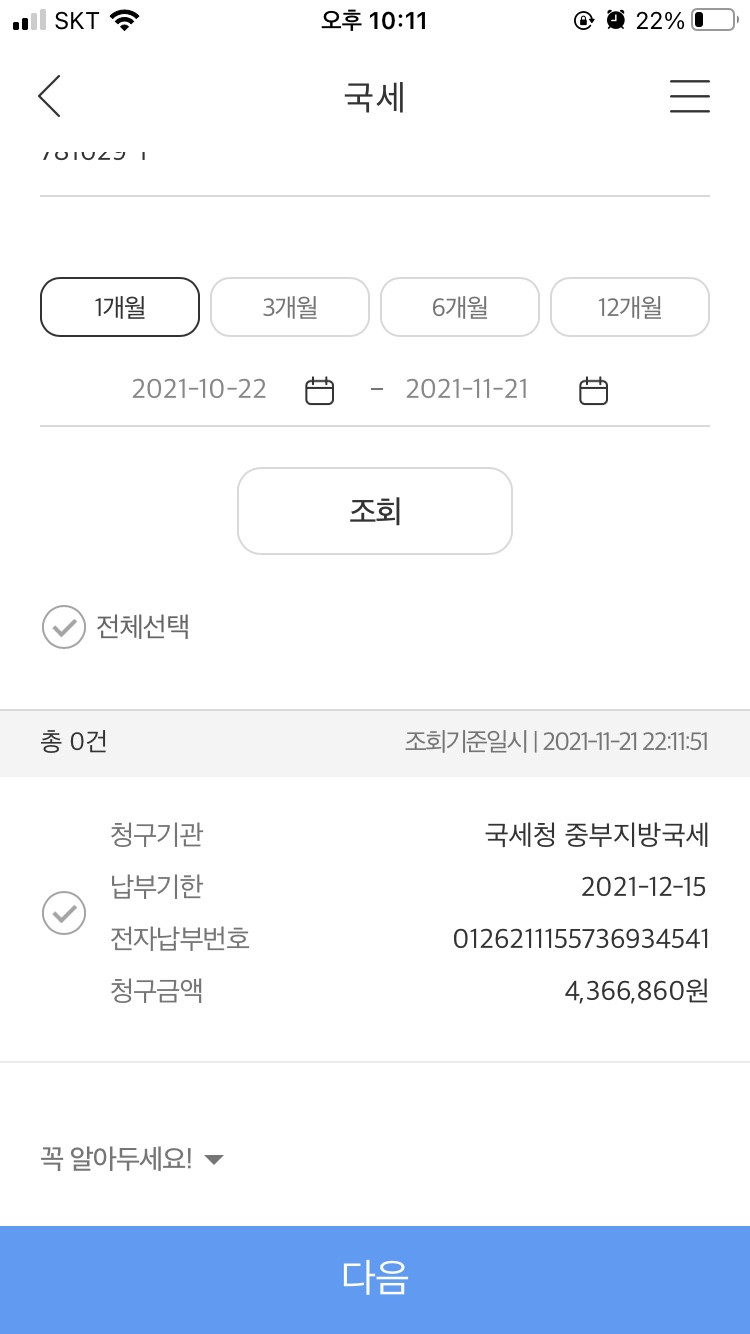
Task: Open end date calendar icon
Action: pyautogui.click(x=594, y=390)
